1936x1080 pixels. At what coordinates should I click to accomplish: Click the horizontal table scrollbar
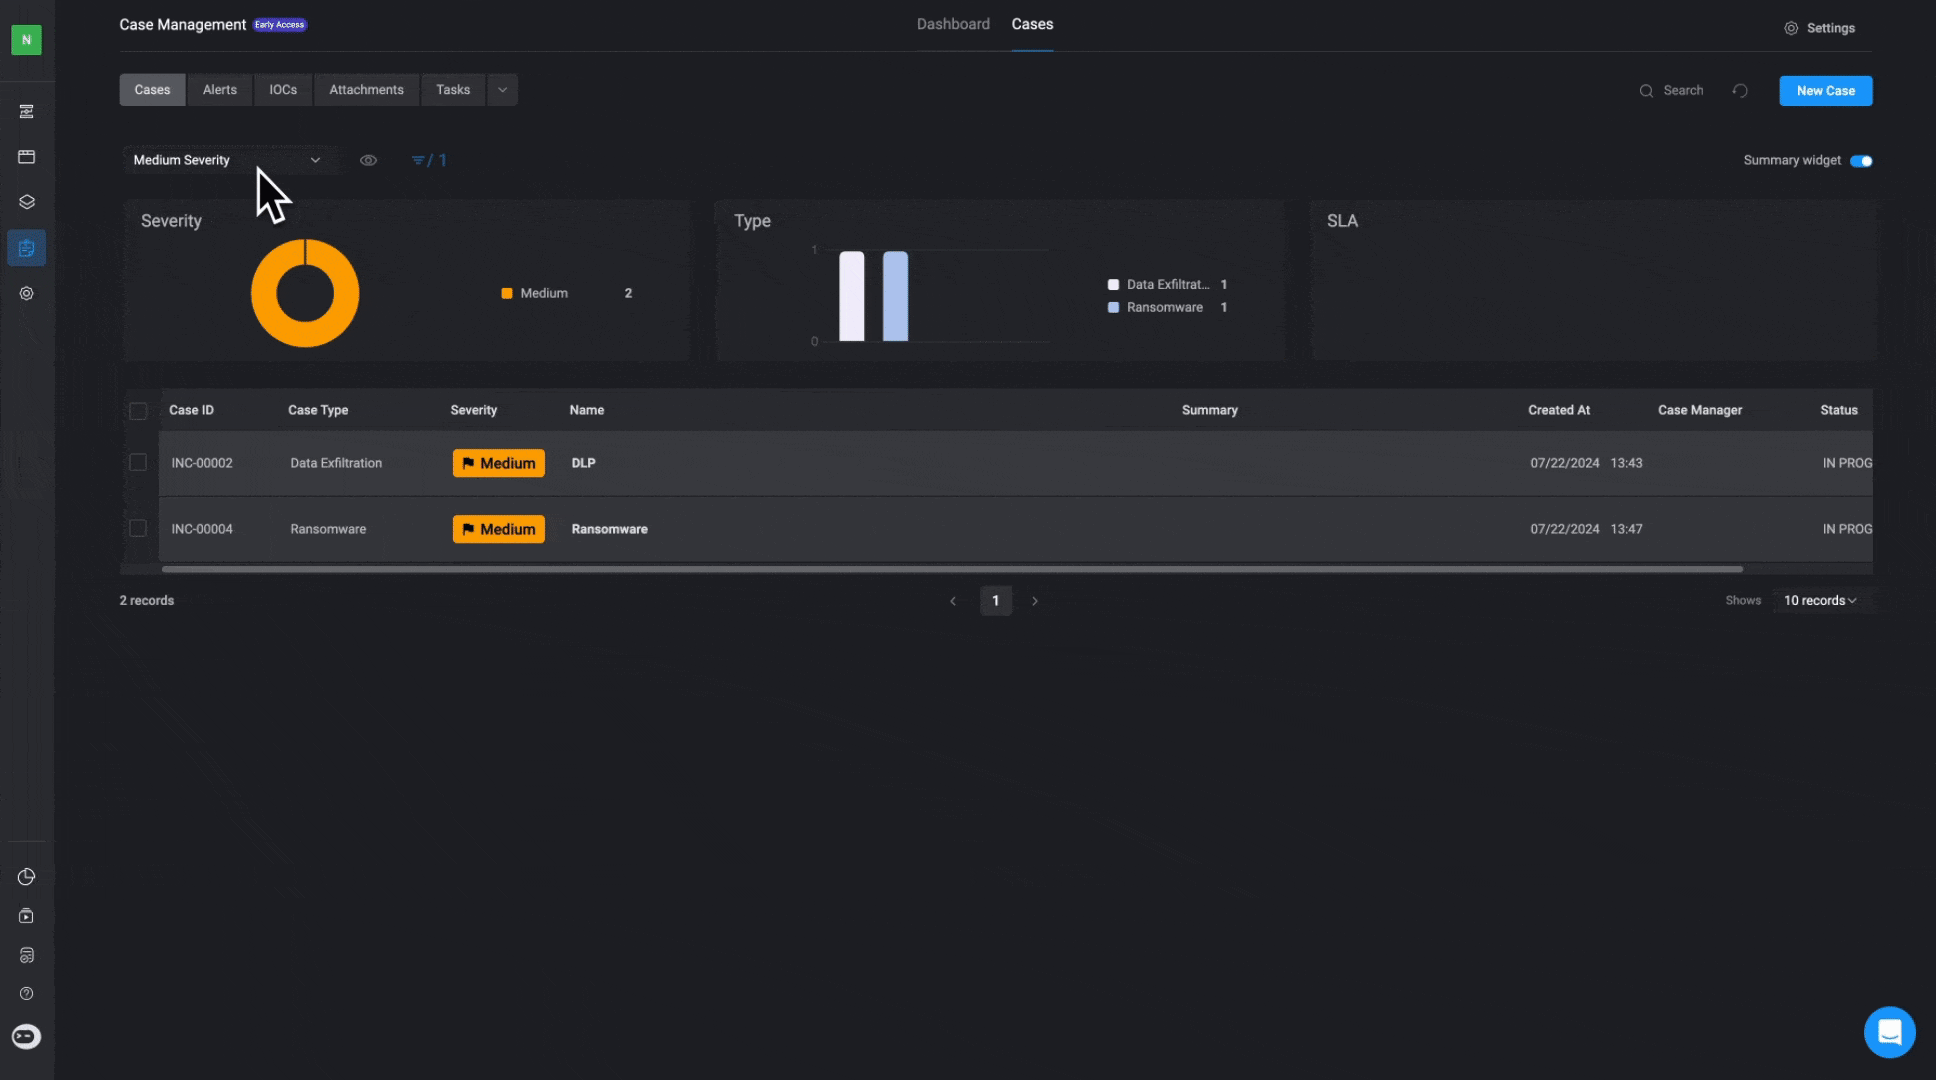pos(951,569)
